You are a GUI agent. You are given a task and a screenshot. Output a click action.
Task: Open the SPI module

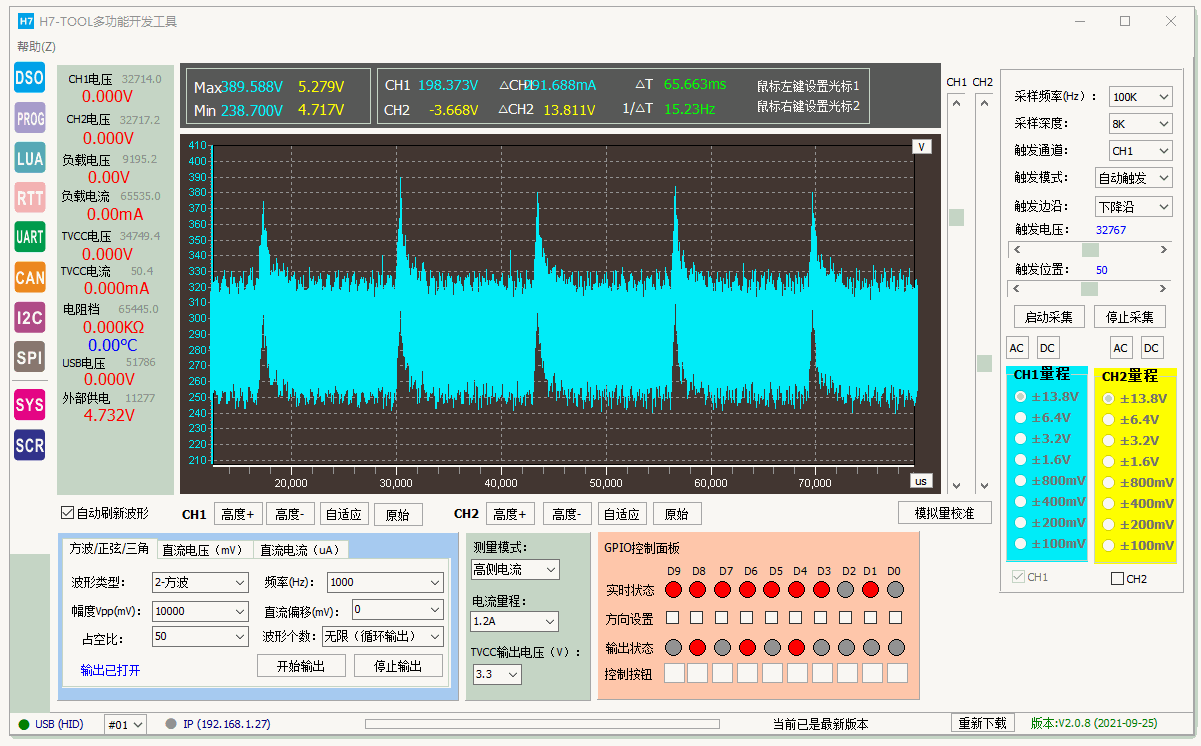click(x=29, y=357)
